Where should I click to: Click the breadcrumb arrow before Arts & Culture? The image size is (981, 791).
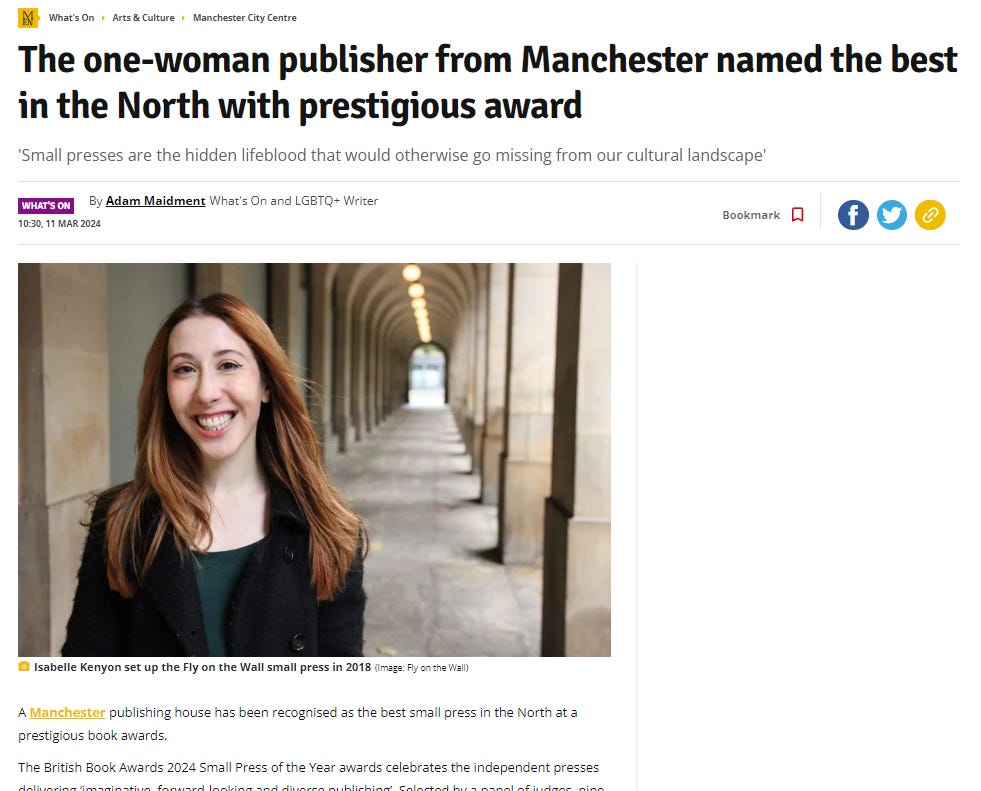coord(103,18)
